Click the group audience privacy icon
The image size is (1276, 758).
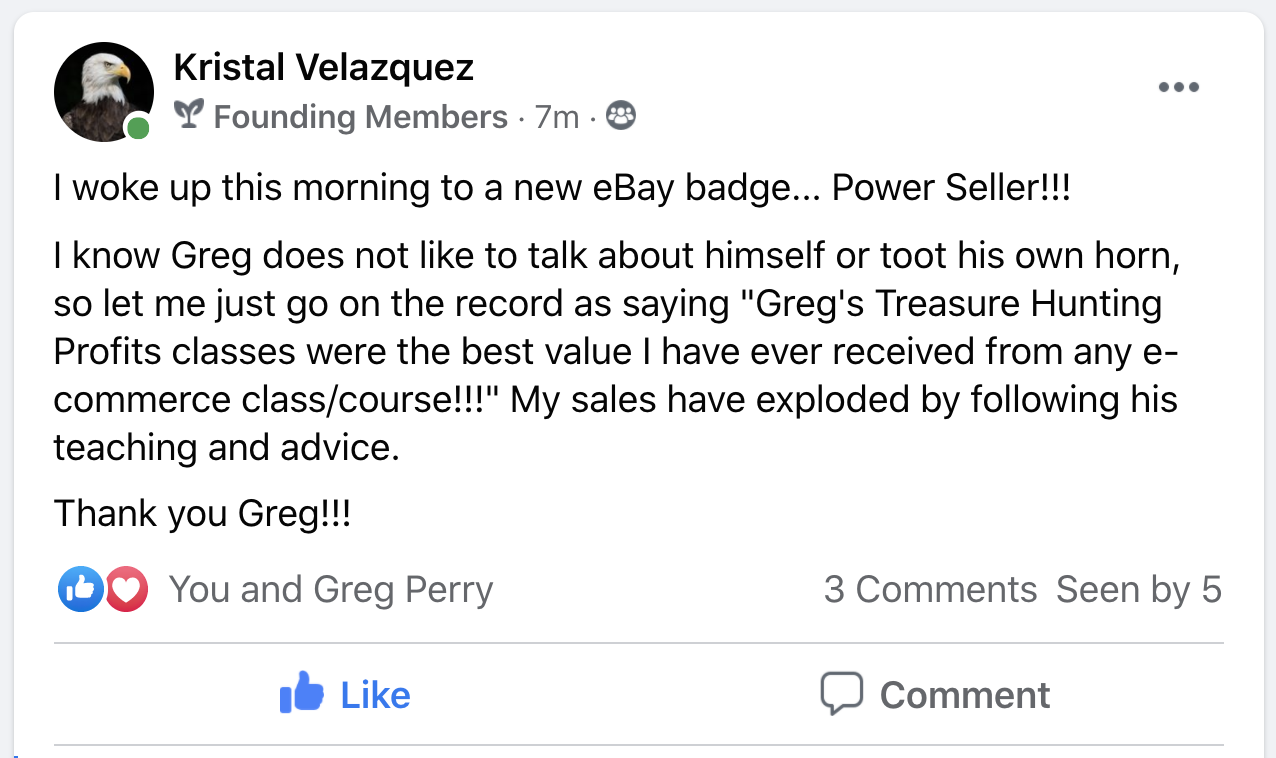click(x=621, y=117)
